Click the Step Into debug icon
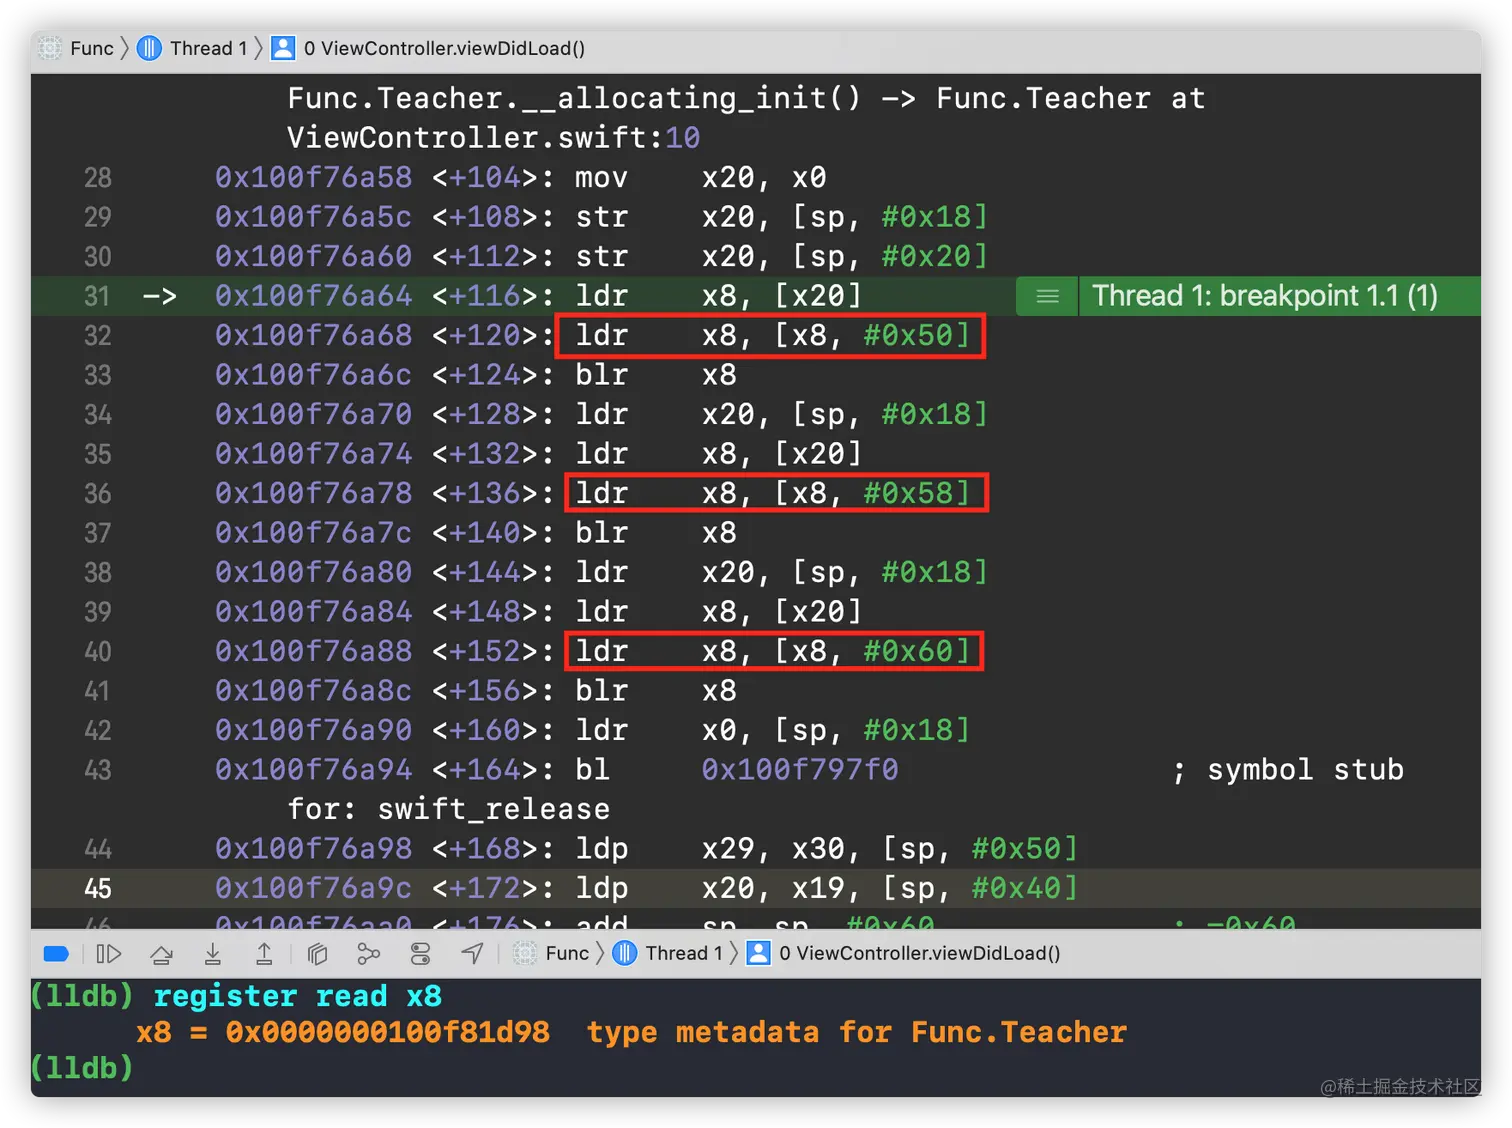Viewport: 1512px width, 1128px height. point(212,954)
